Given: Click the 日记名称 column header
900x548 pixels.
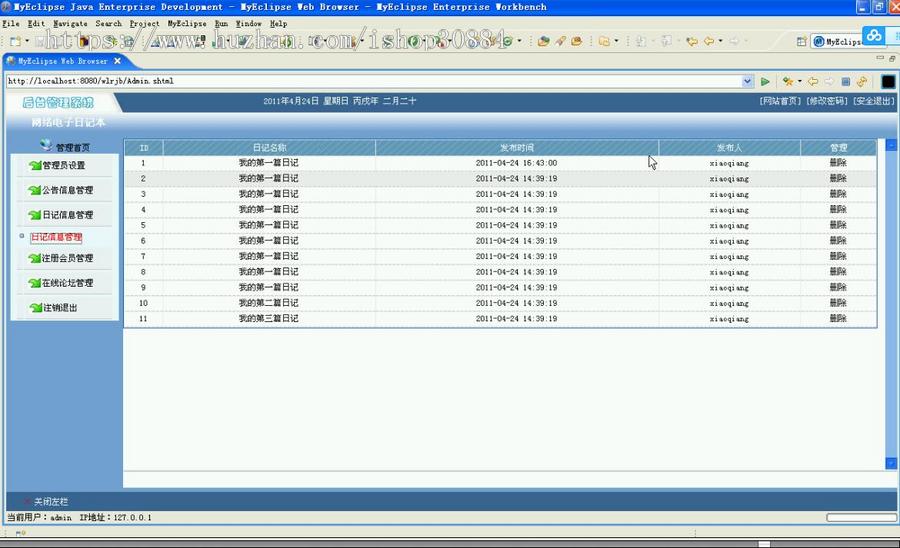Looking at the screenshot, I should [x=269, y=147].
